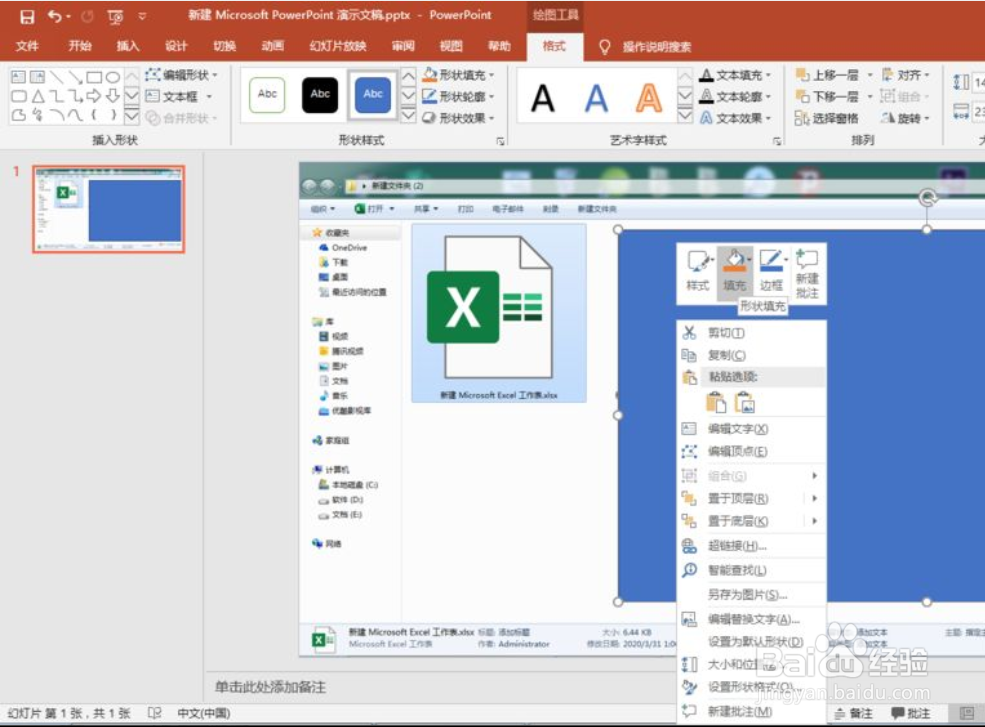985x727 pixels.
Task: Apply the blue A WordArt style
Action: 596,98
